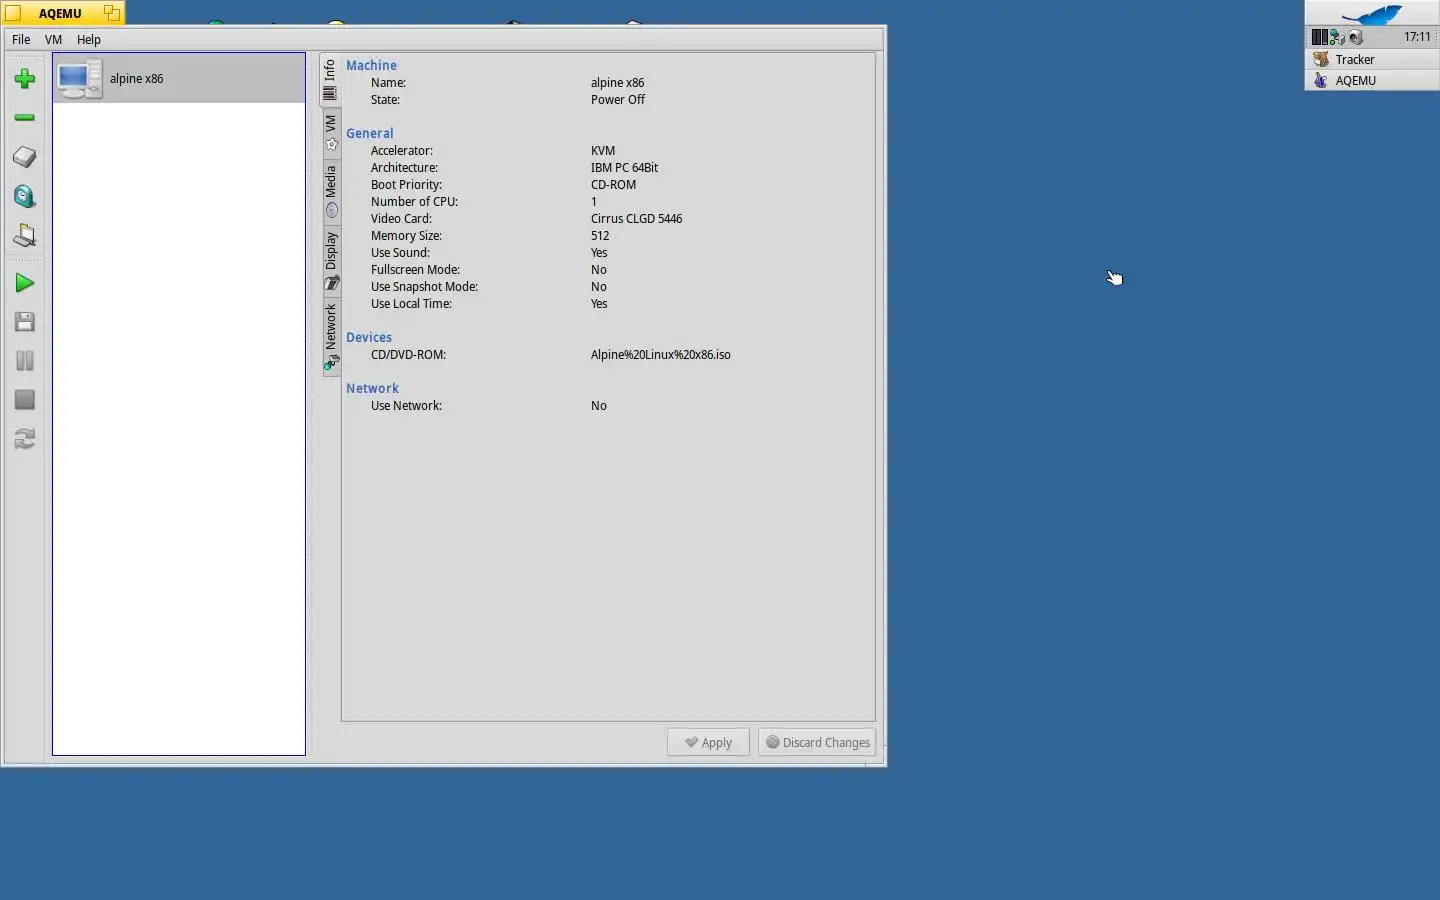Click the AQEMU window title tab
This screenshot has width=1440, height=900.
pyautogui.click(x=62, y=13)
